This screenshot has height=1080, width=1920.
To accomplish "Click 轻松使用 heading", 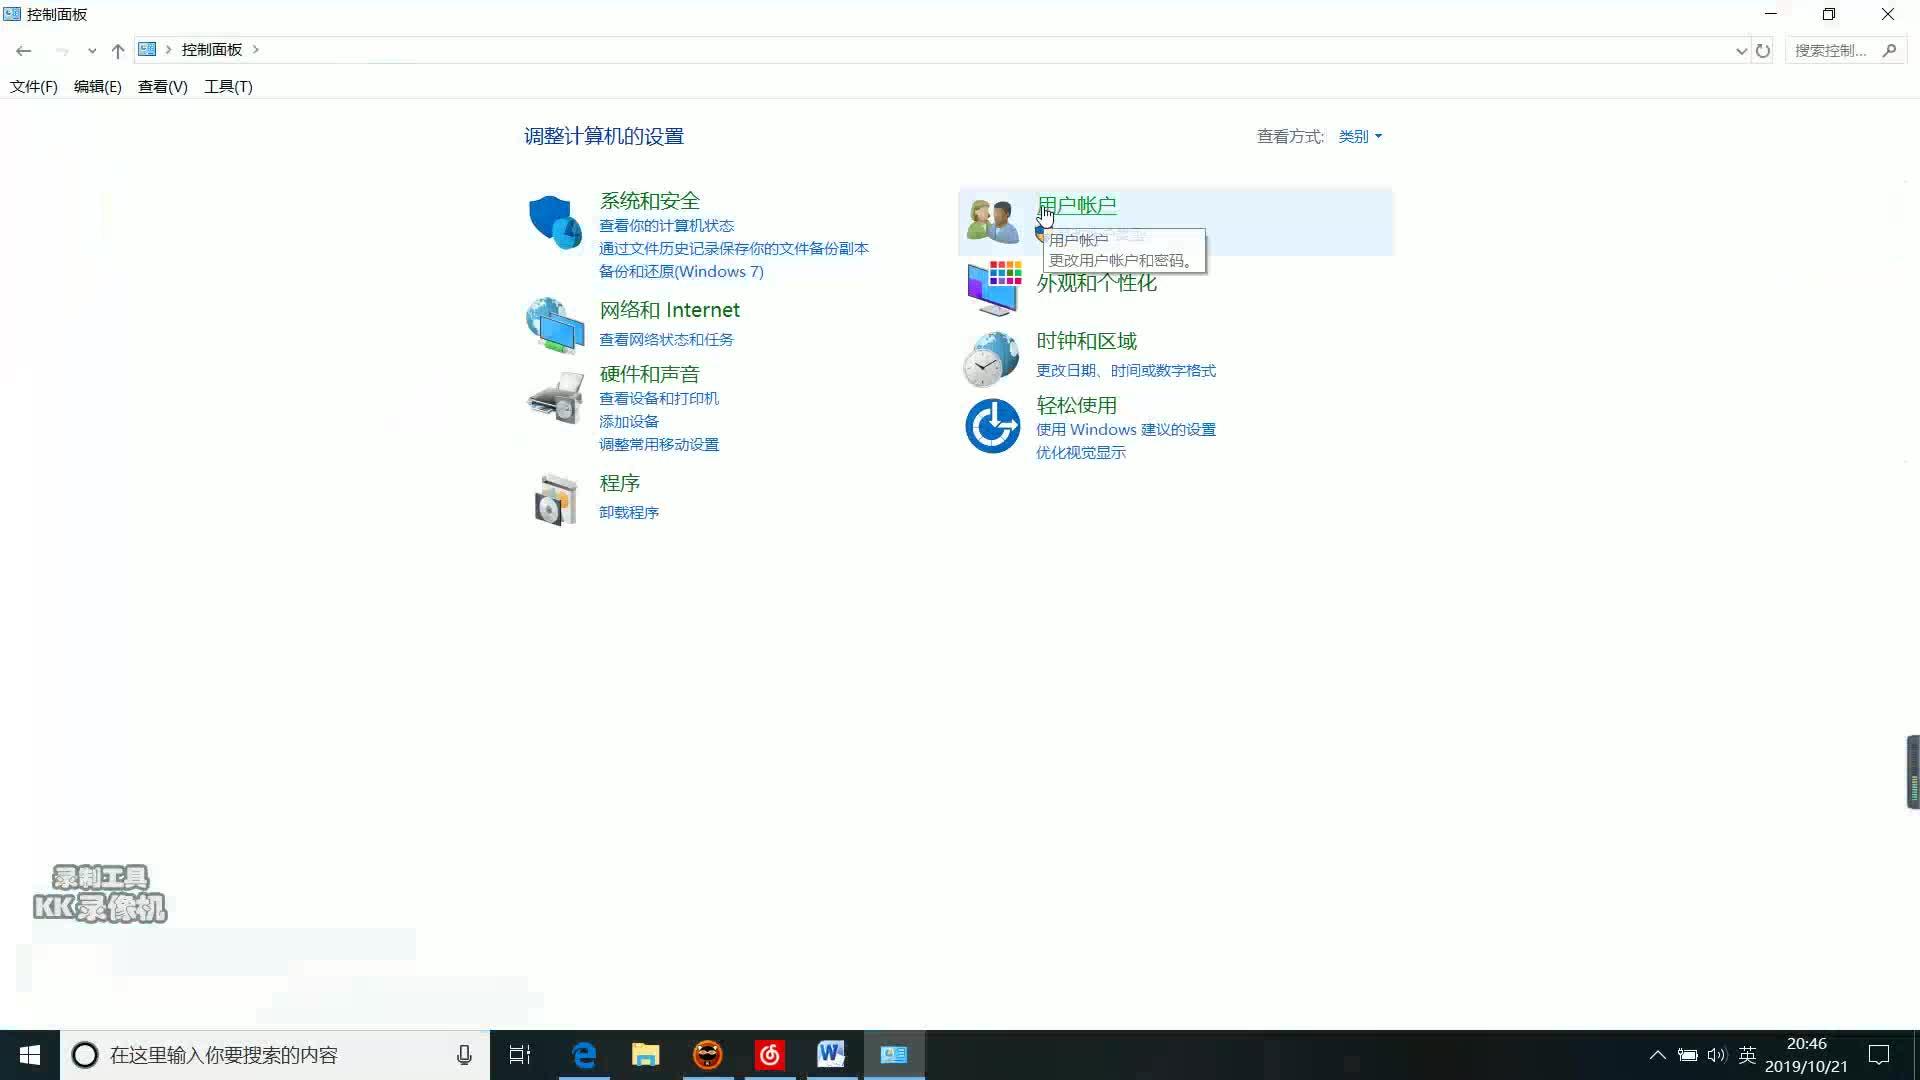I will (1077, 405).
